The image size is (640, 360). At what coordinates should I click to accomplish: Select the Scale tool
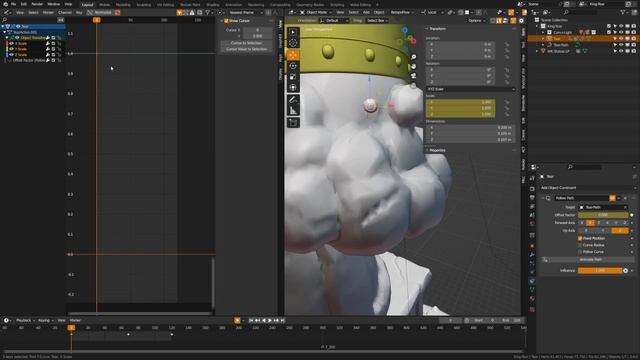pos(293,77)
